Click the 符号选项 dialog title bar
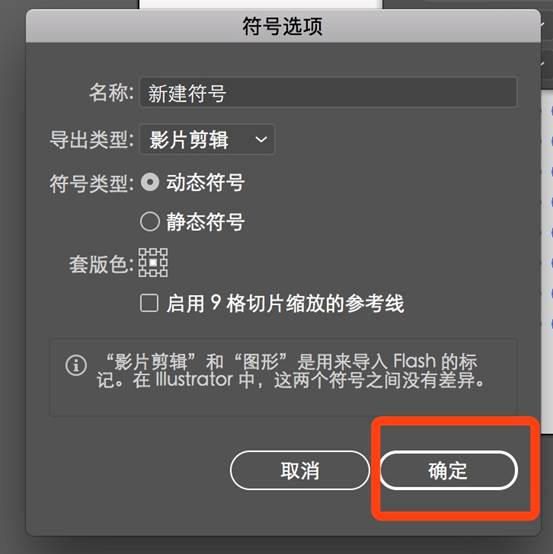Screen dimensions: 553x554 (283, 26)
